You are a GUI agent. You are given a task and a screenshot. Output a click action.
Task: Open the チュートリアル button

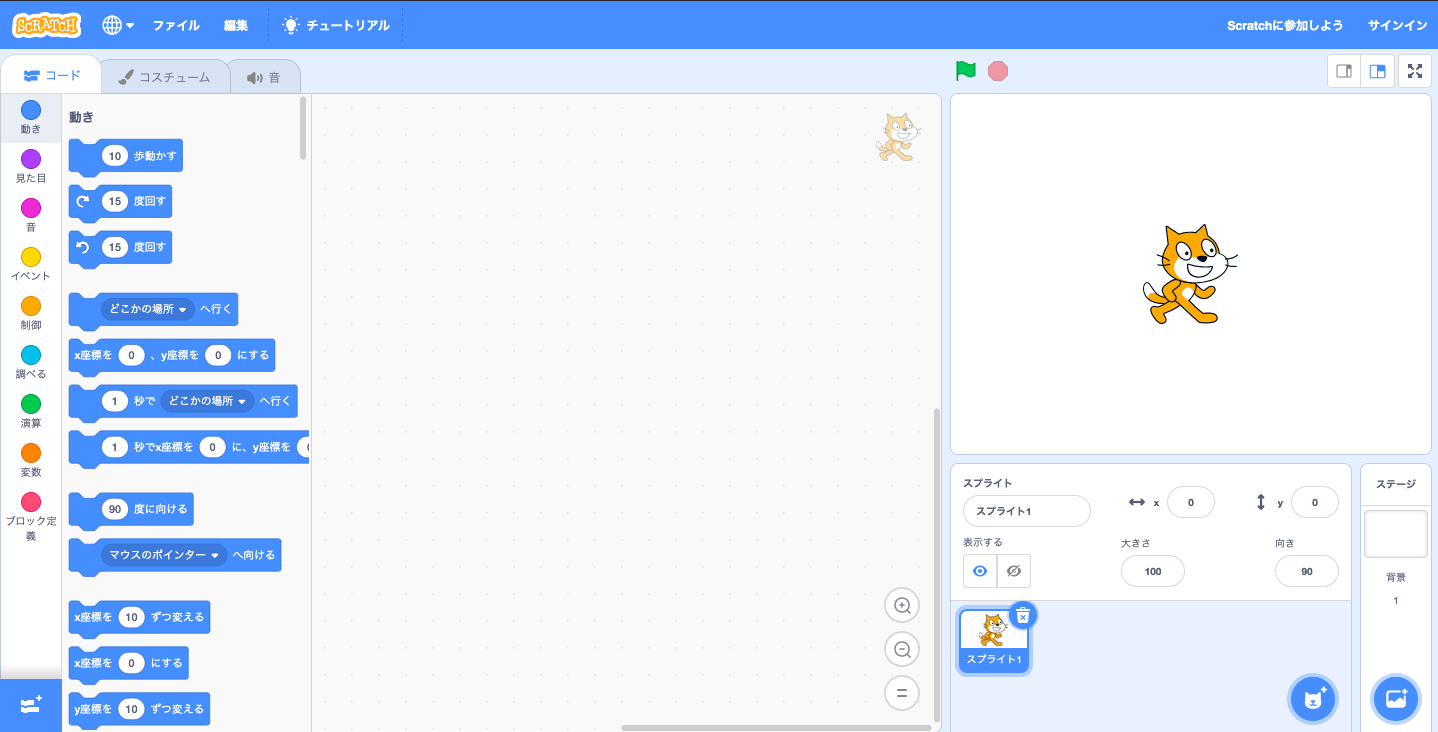click(336, 25)
